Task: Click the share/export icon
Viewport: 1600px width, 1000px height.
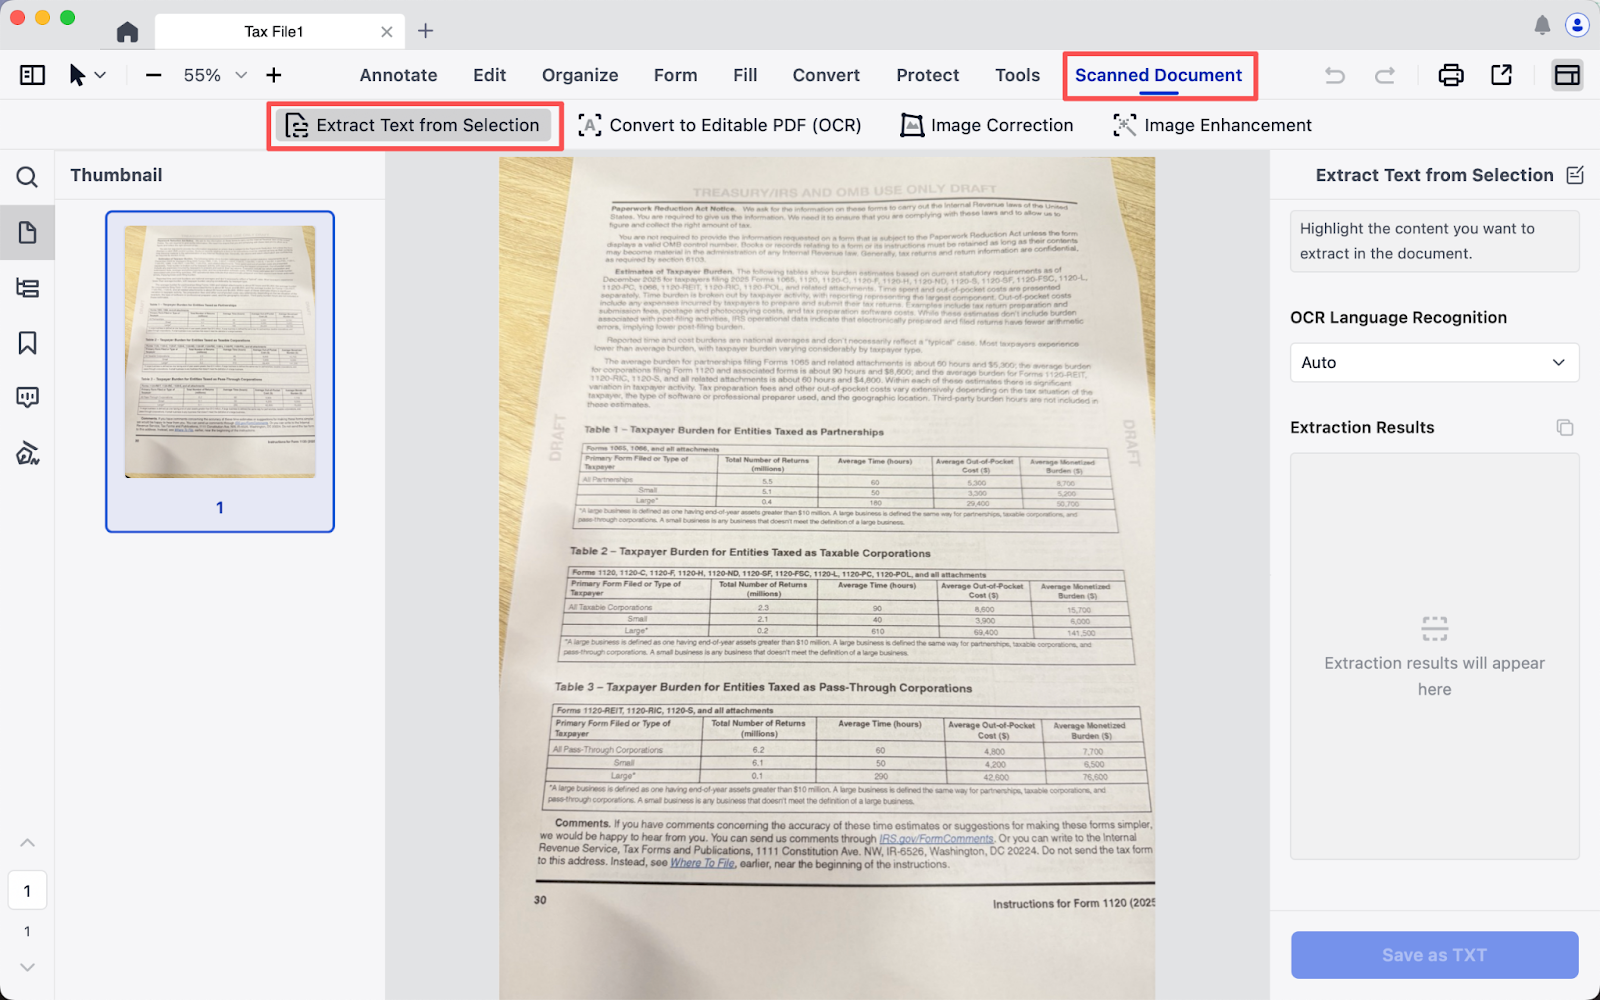Action: coord(1501,75)
